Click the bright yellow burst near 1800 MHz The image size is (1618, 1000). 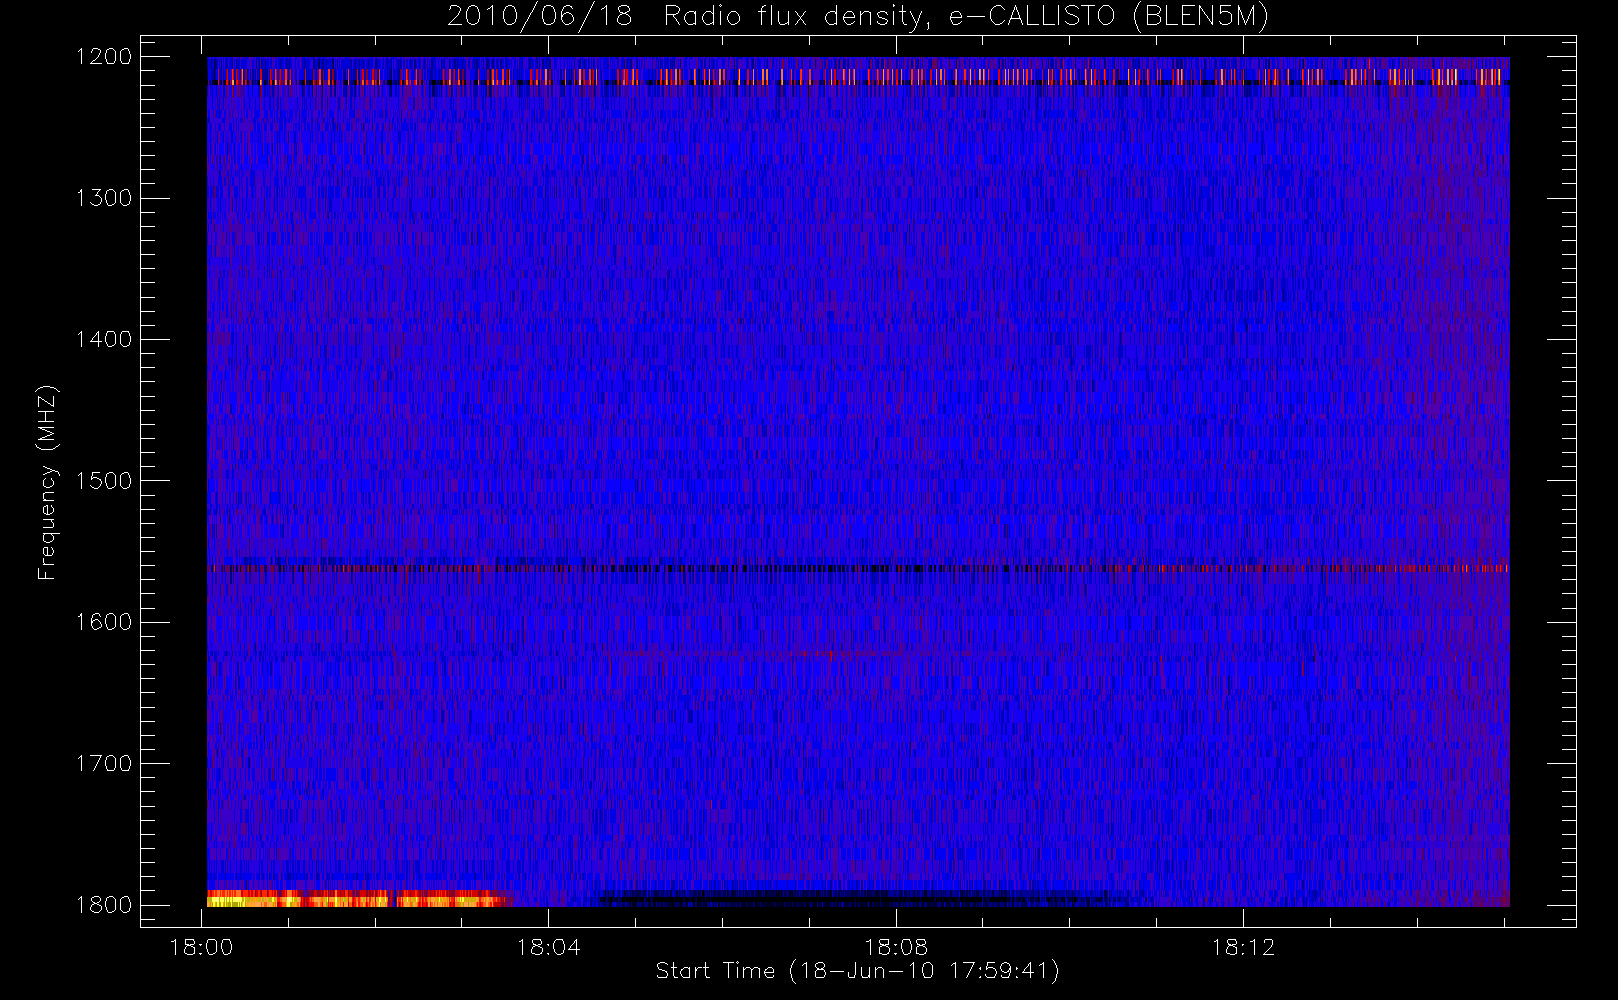(x=358, y=898)
